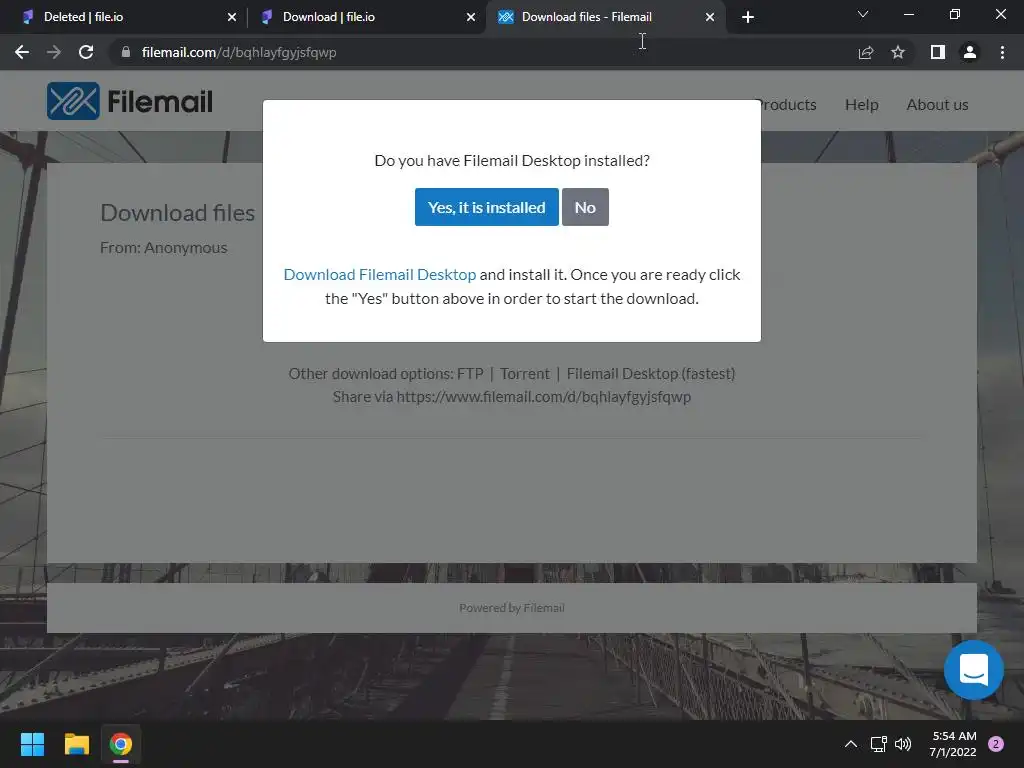This screenshot has width=1024, height=768.
Task: Click the 'Do you have Filemail Desktop installed?' text
Action: [512, 161]
